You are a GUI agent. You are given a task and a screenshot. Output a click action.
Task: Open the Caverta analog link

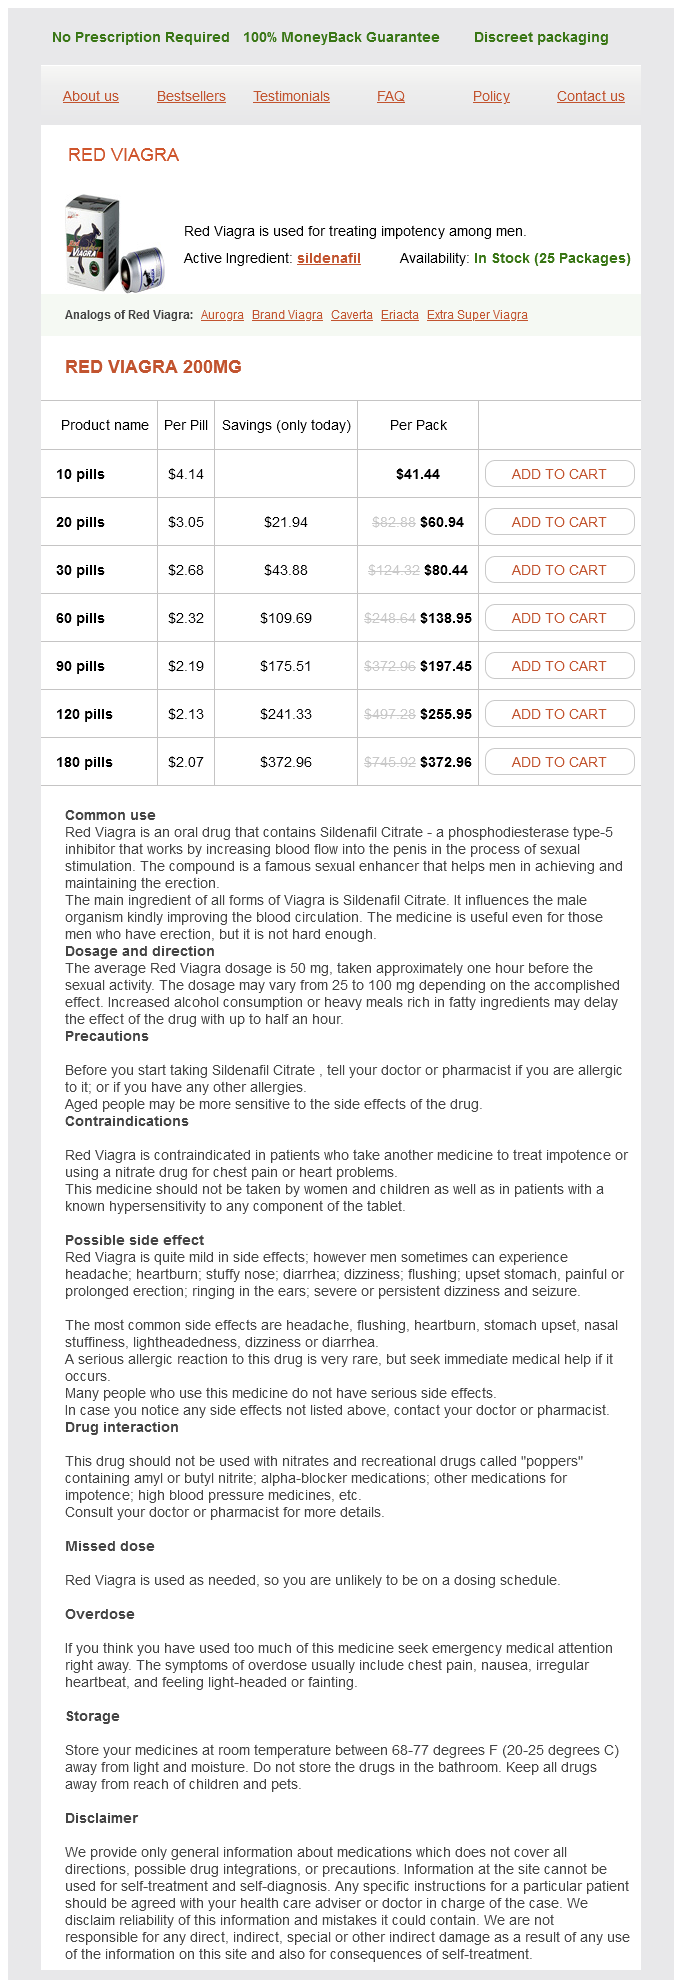352,315
